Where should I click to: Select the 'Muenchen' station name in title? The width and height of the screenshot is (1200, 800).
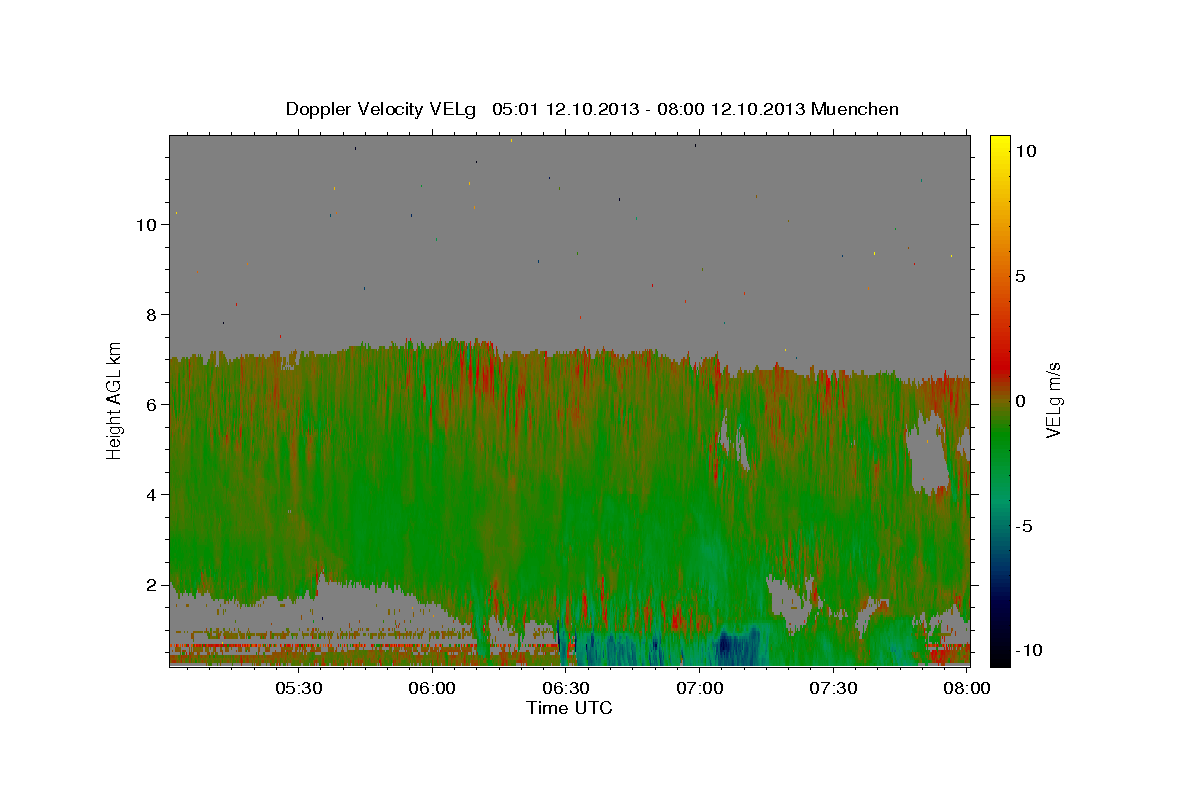coord(855,109)
